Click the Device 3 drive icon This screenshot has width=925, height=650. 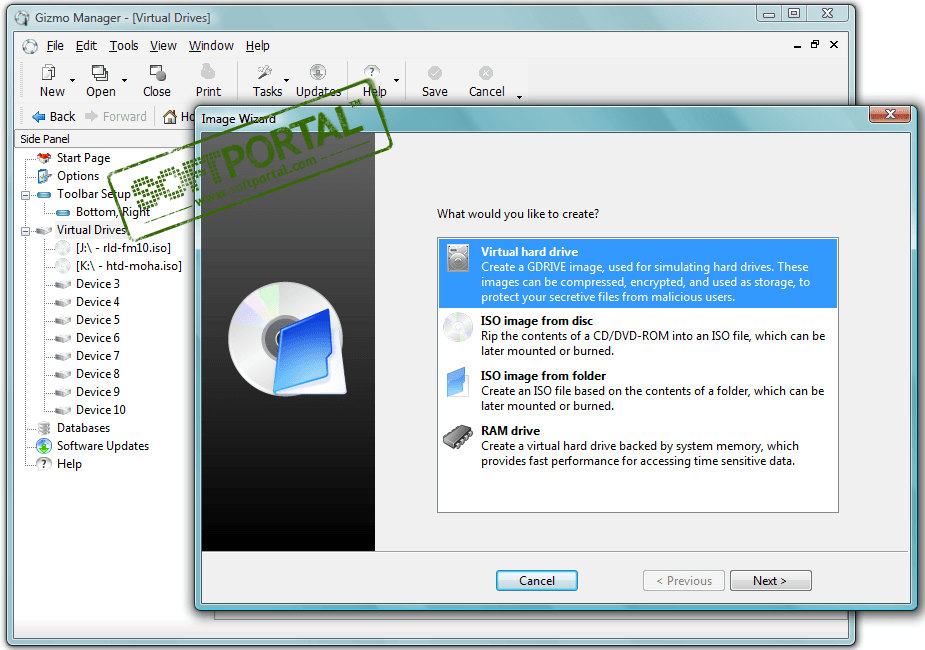click(63, 284)
